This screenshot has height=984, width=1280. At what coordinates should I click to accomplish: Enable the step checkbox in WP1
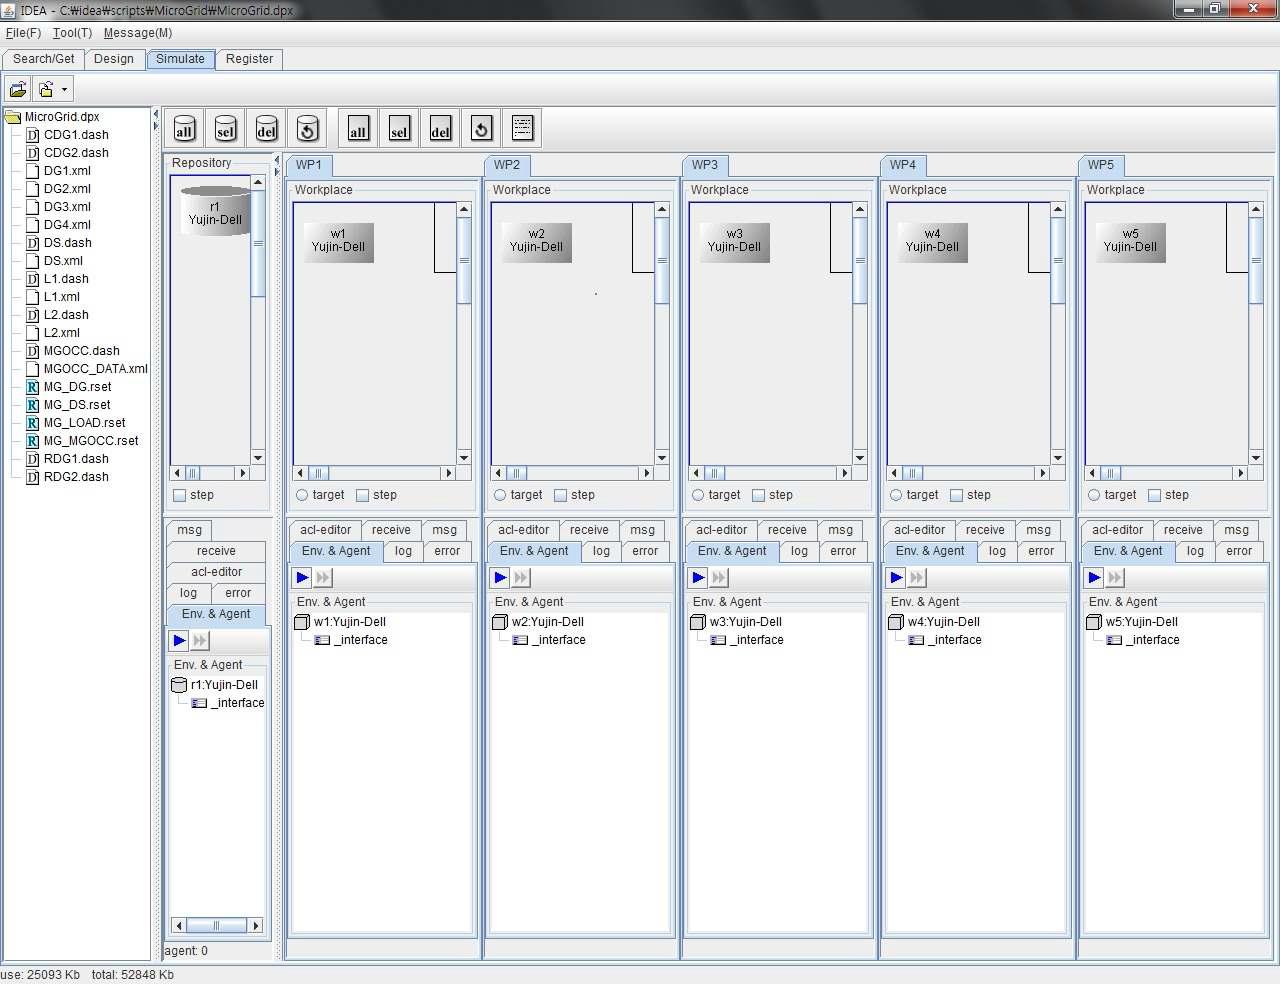click(363, 495)
